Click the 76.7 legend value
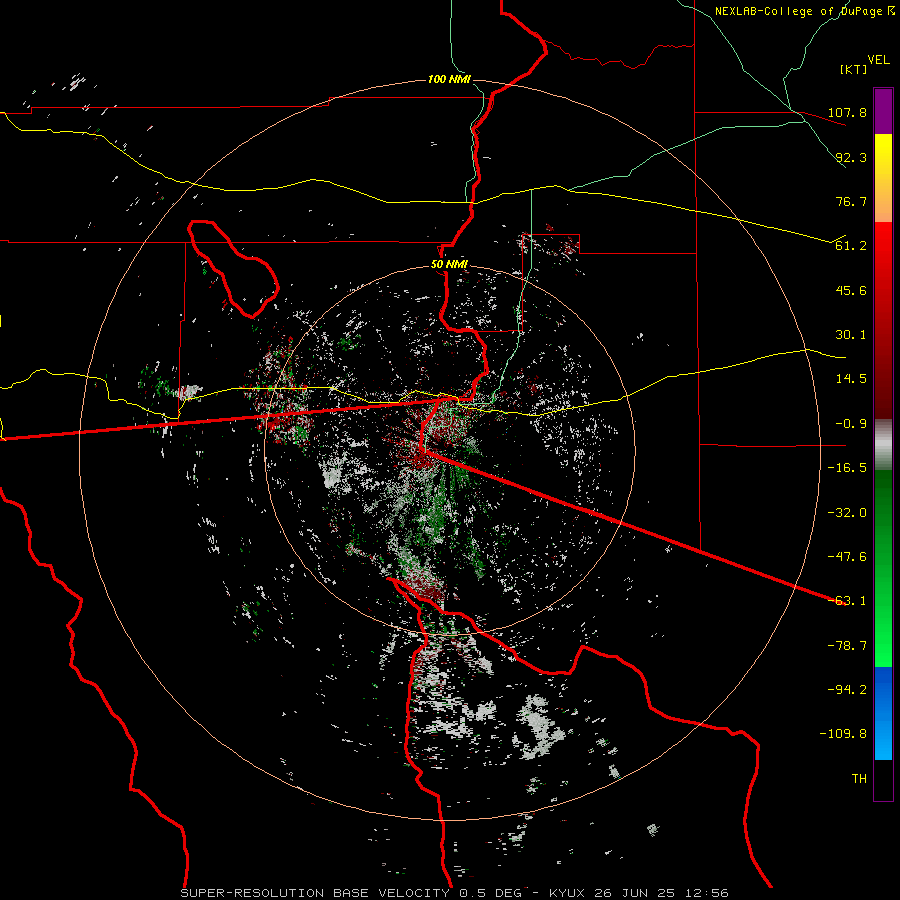The height and width of the screenshot is (900, 900). (x=851, y=201)
